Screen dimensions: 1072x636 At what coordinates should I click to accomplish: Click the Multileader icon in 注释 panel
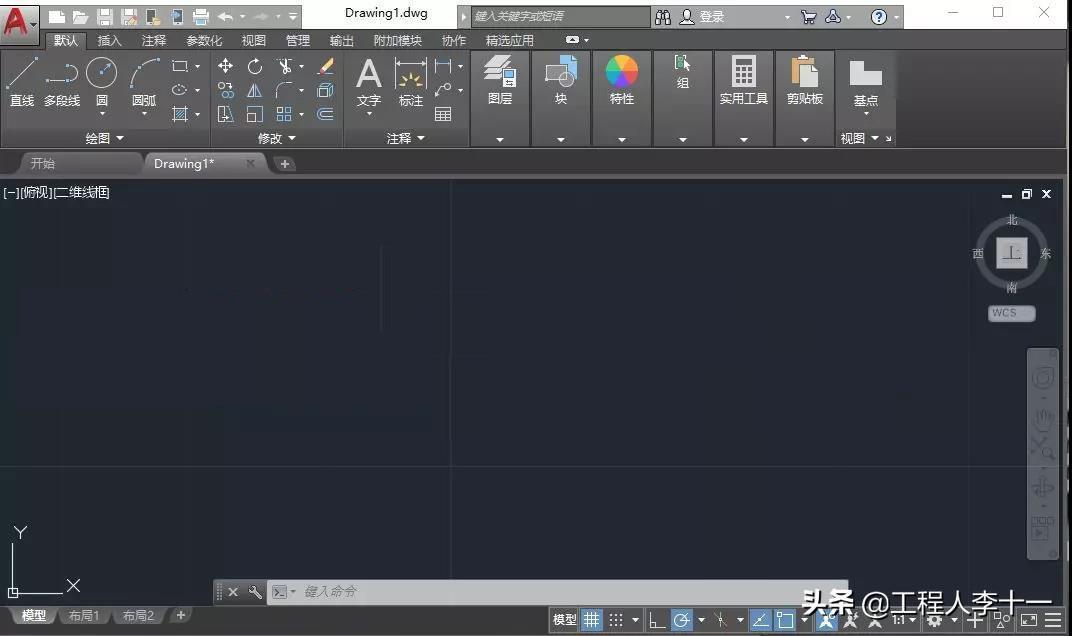443,90
